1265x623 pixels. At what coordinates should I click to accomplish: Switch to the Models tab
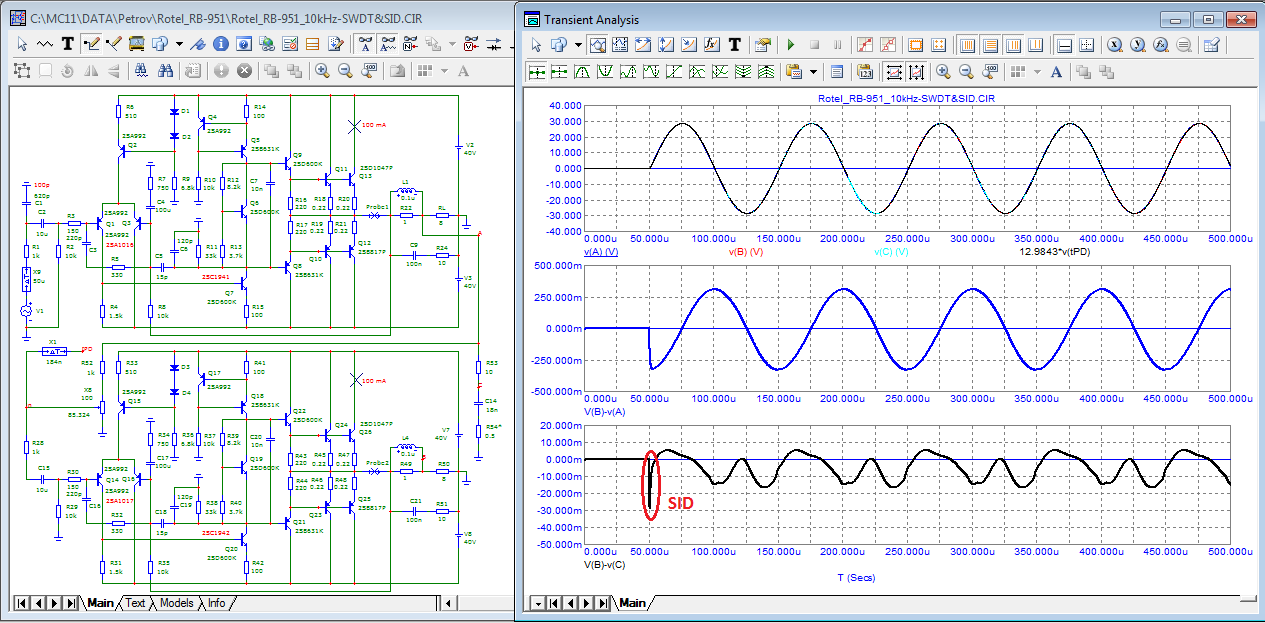176,603
